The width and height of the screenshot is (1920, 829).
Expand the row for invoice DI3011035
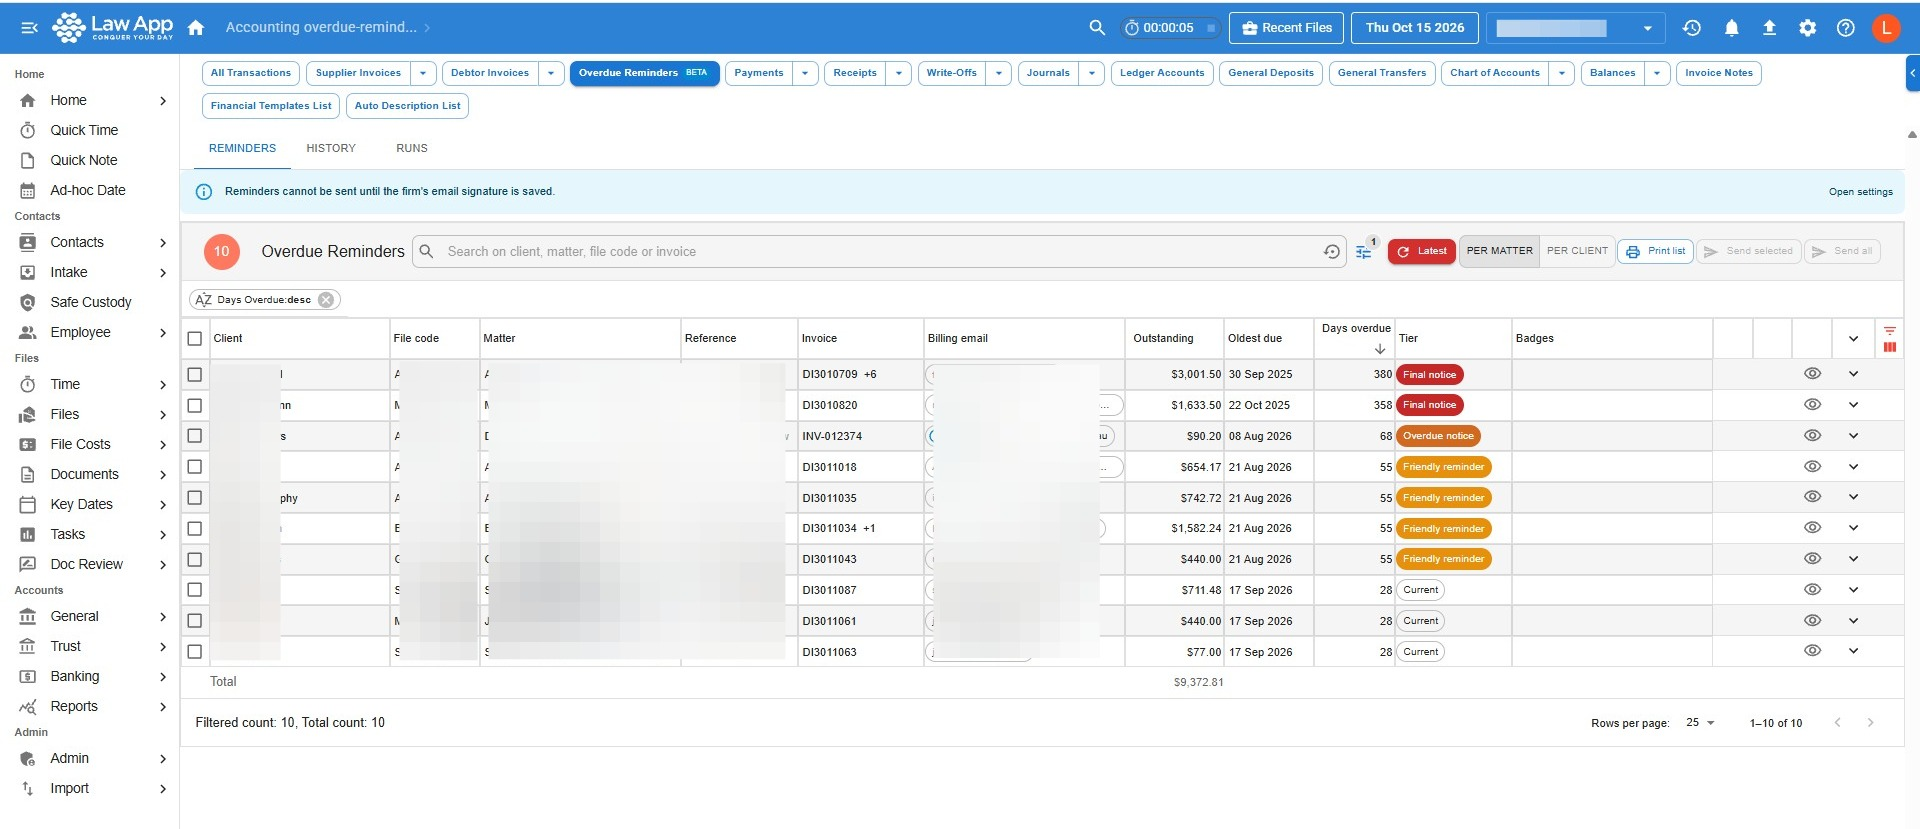tap(1853, 497)
